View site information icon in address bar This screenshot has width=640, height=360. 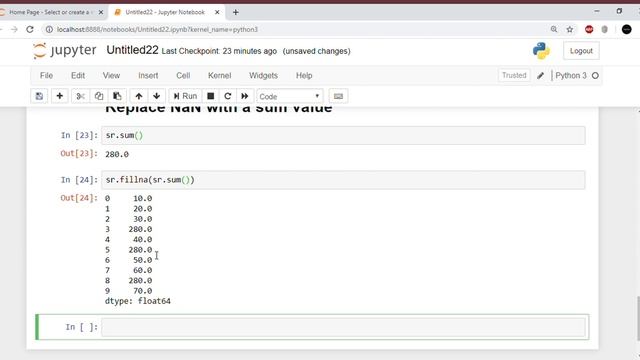pos(49,29)
